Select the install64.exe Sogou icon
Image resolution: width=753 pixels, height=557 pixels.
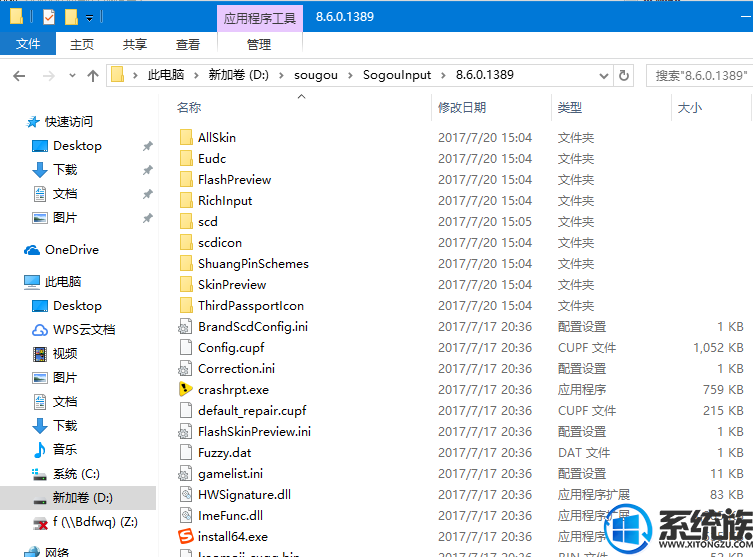tap(185, 537)
